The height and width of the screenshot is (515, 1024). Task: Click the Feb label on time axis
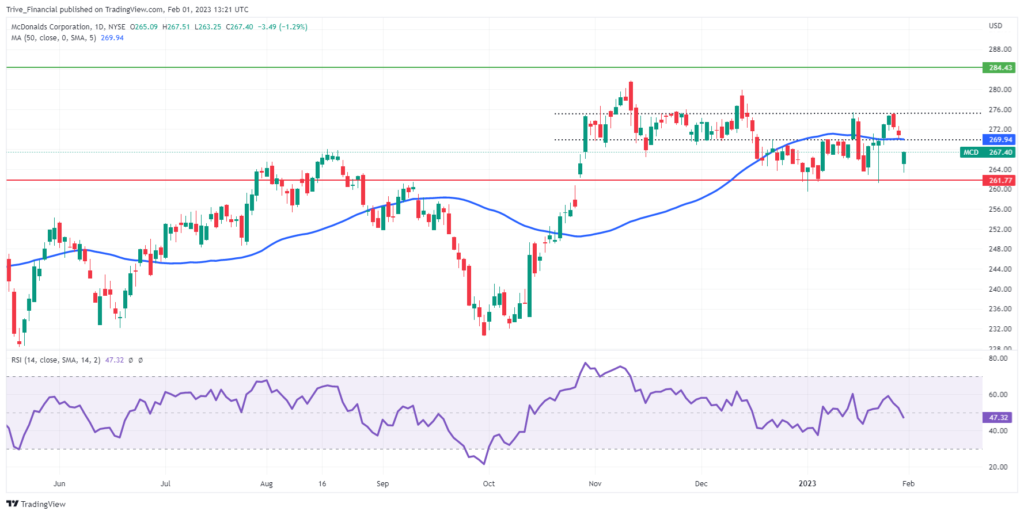point(907,485)
